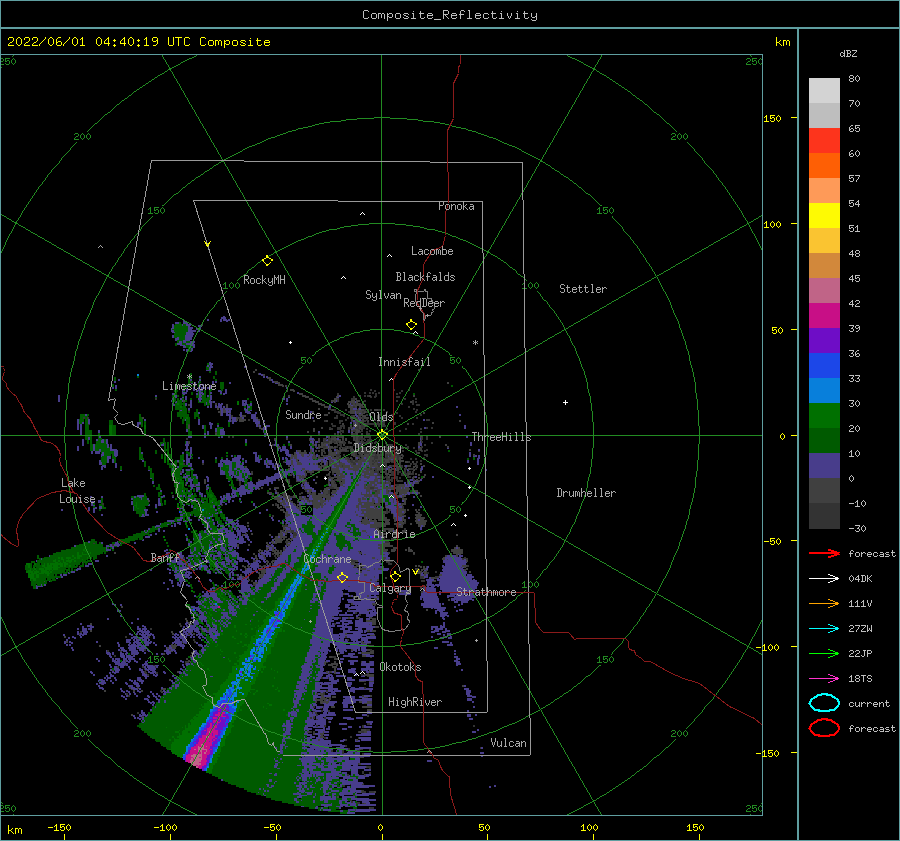Click the Calgary city label
900x841 pixels.
(x=390, y=588)
